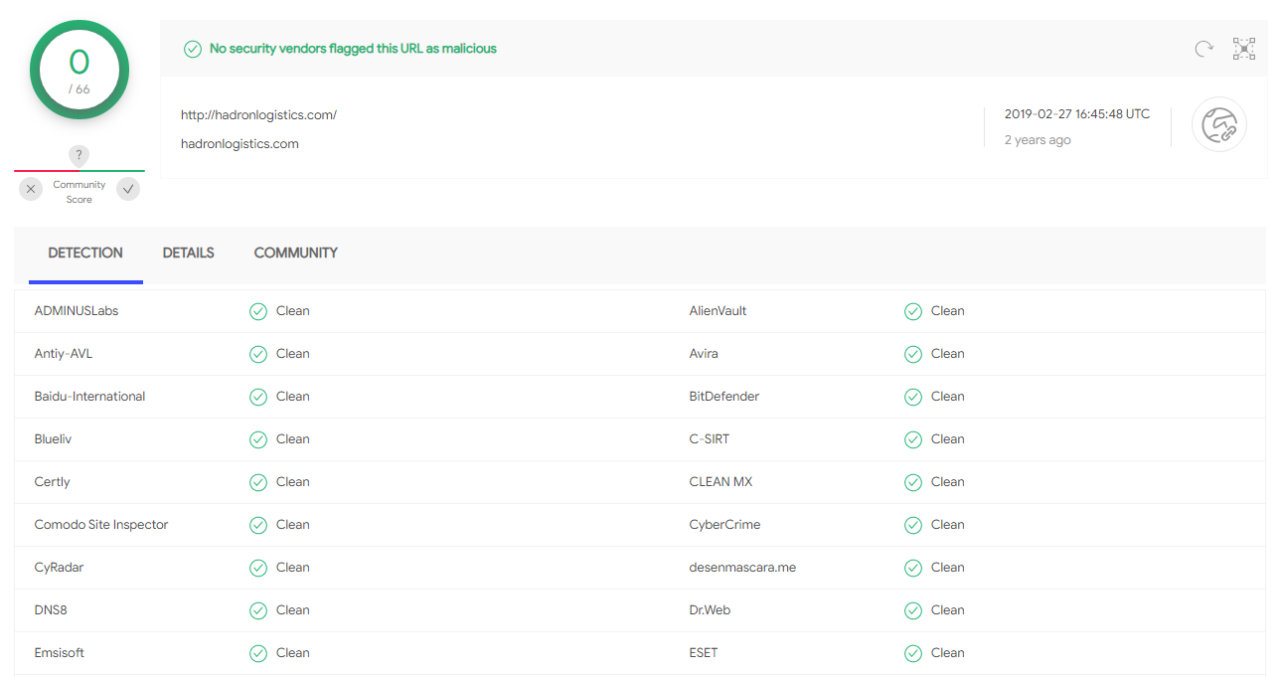Click the Clean result text for CyRadar
Image resolution: width=1280 pixels, height=677 pixels.
[x=293, y=568]
